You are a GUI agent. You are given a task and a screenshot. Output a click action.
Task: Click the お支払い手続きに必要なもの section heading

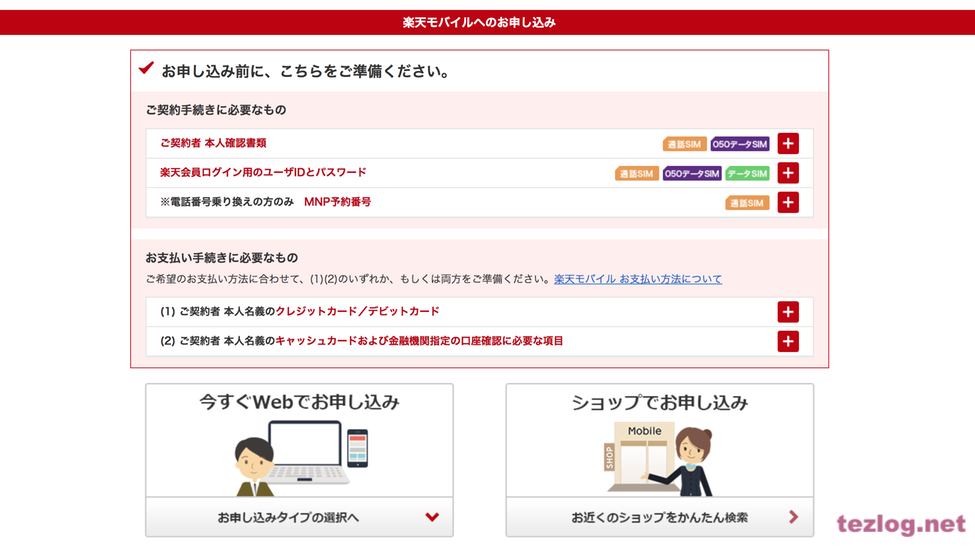point(221,257)
